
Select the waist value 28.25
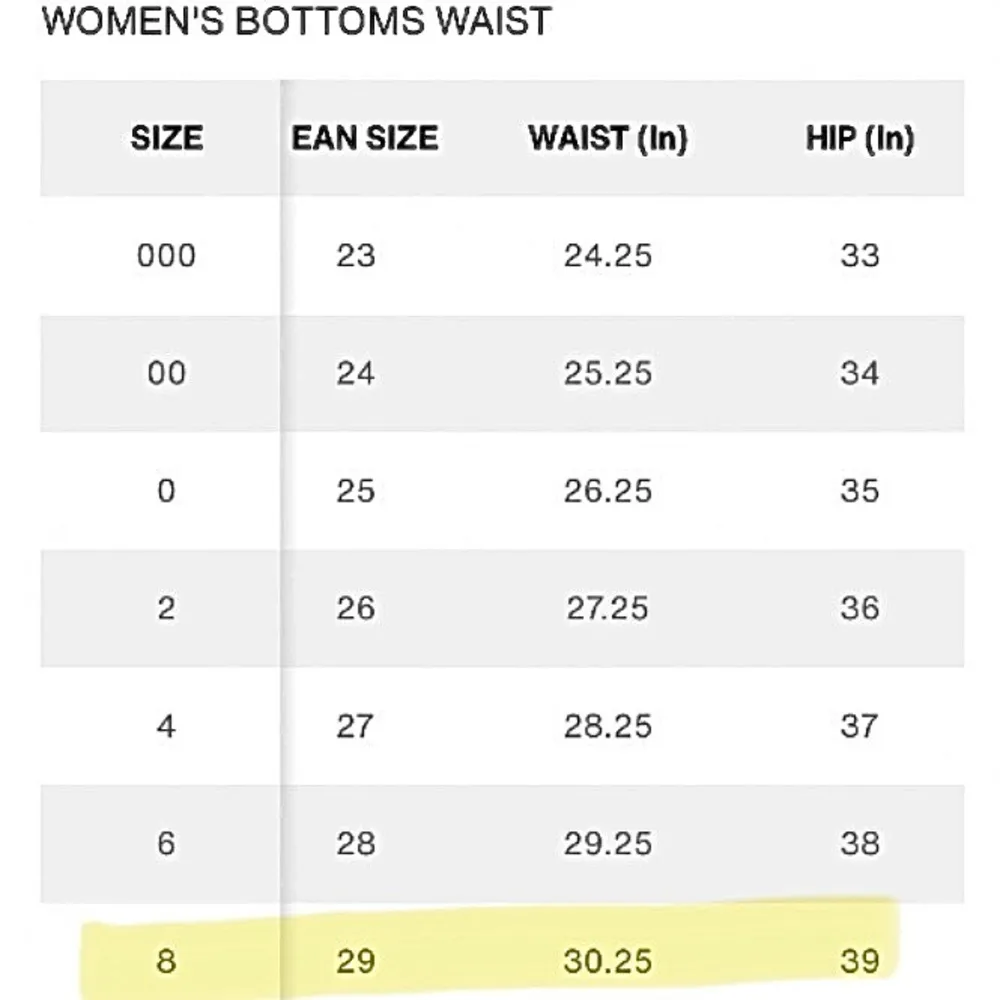click(608, 726)
